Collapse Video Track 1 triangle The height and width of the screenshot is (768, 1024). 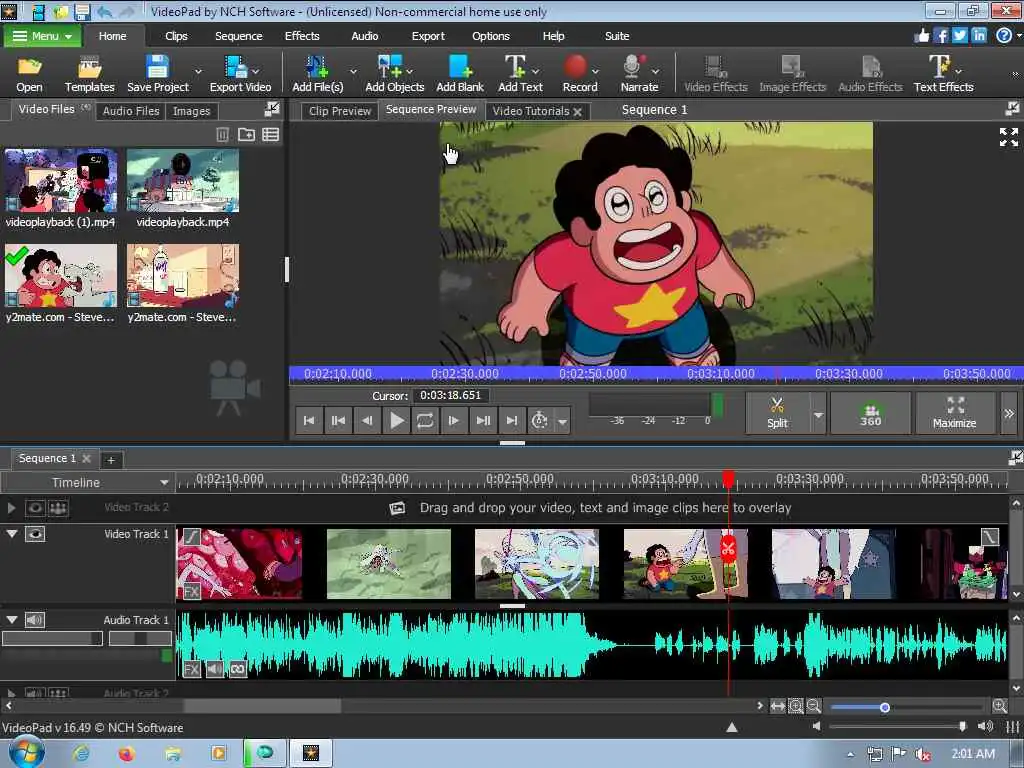[x=12, y=534]
